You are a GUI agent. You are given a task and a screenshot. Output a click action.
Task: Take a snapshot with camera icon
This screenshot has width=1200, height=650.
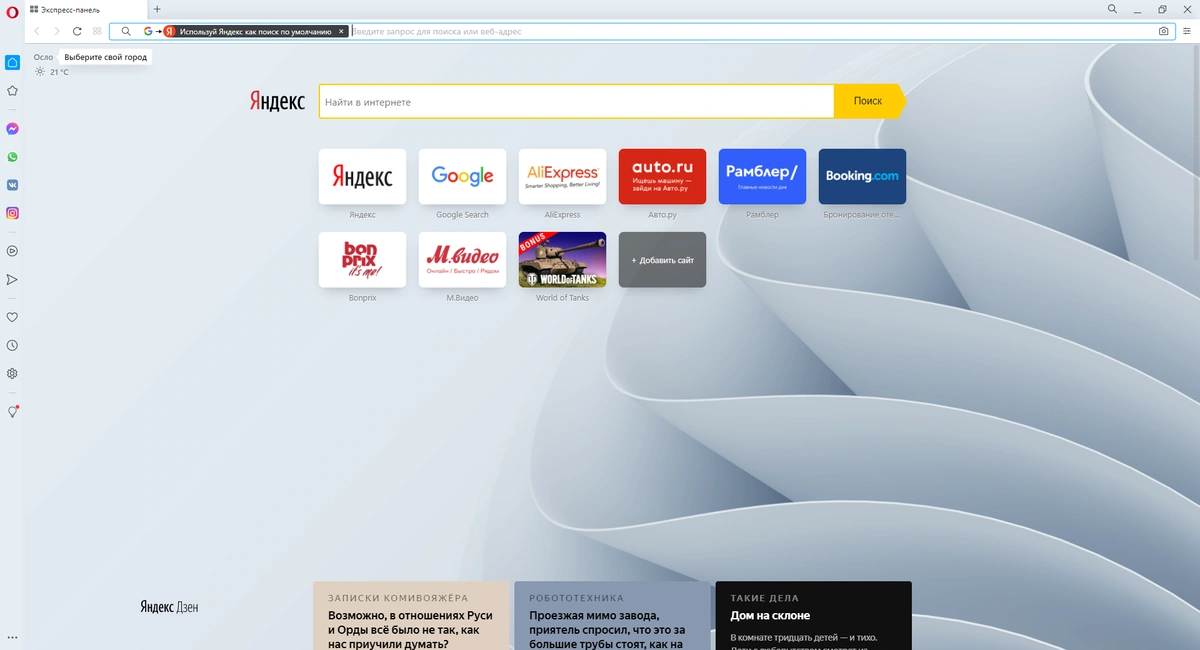(1163, 31)
